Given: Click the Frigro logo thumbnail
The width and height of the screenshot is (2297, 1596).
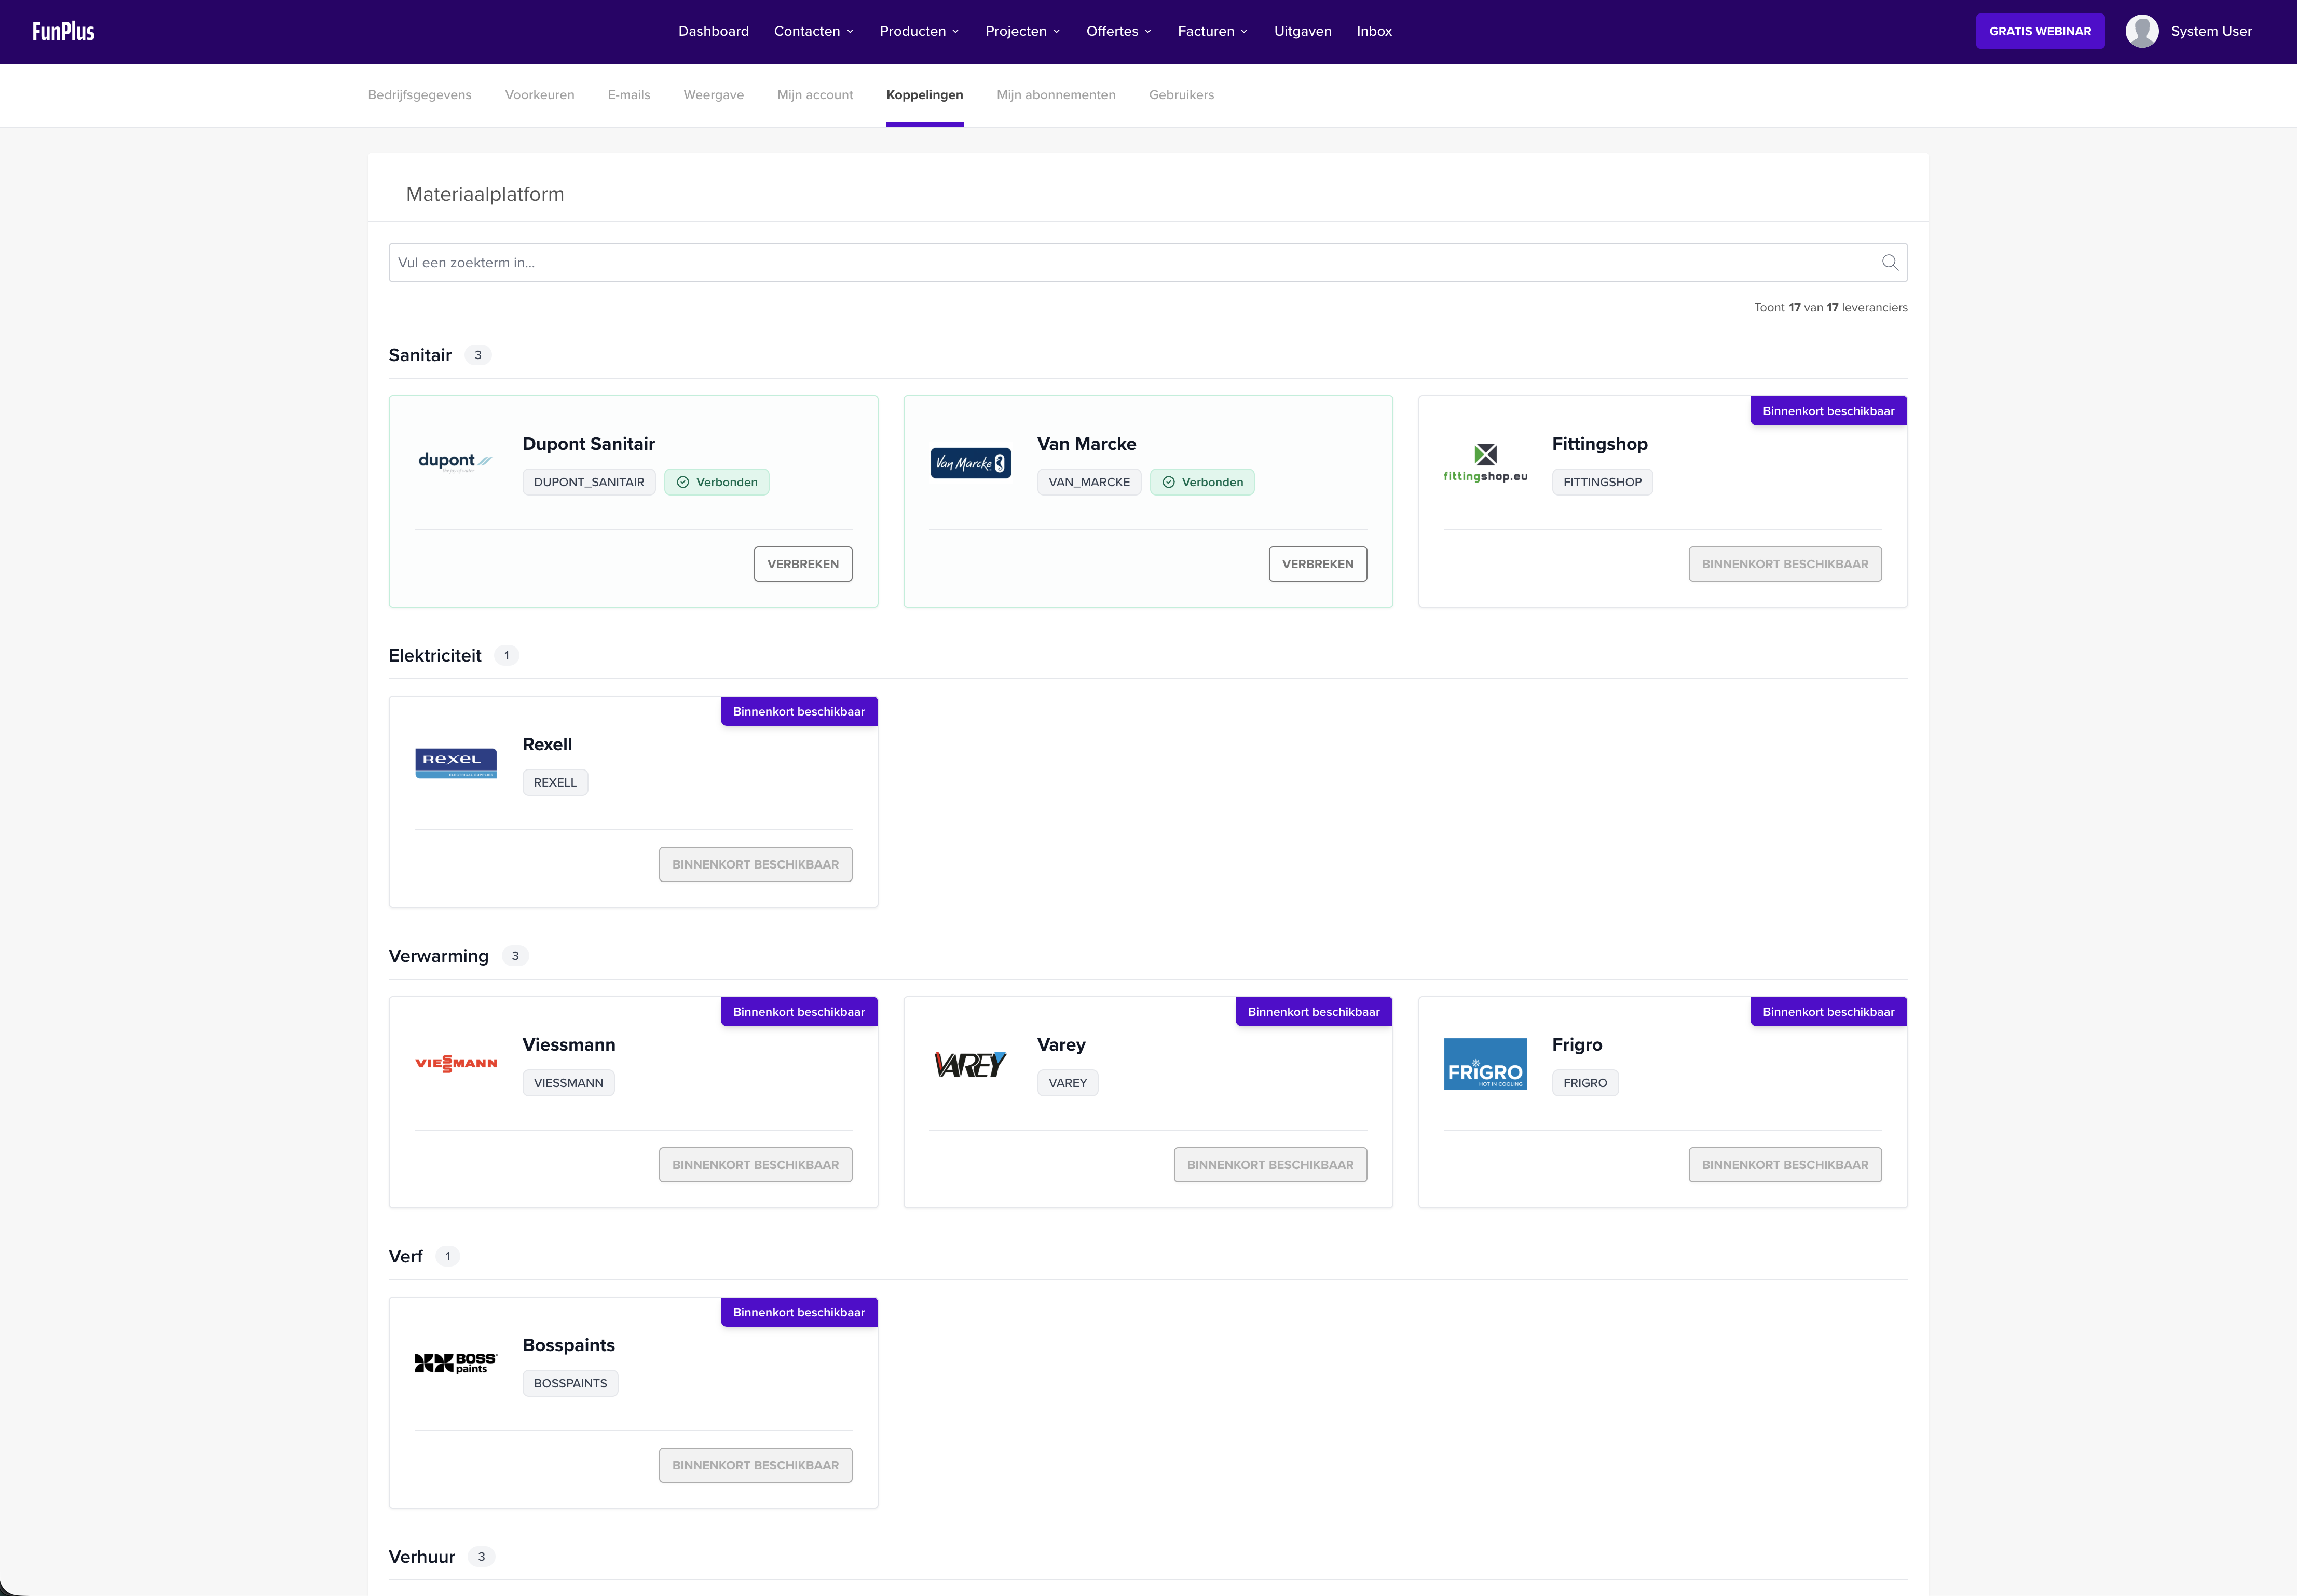Looking at the screenshot, I should 1485,1064.
